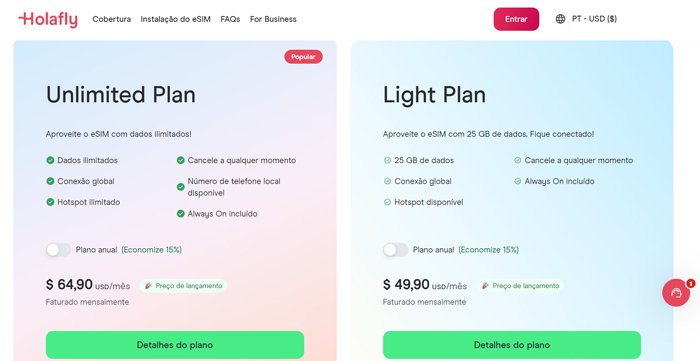Enable Plano anual switch on Light Plan

395,250
